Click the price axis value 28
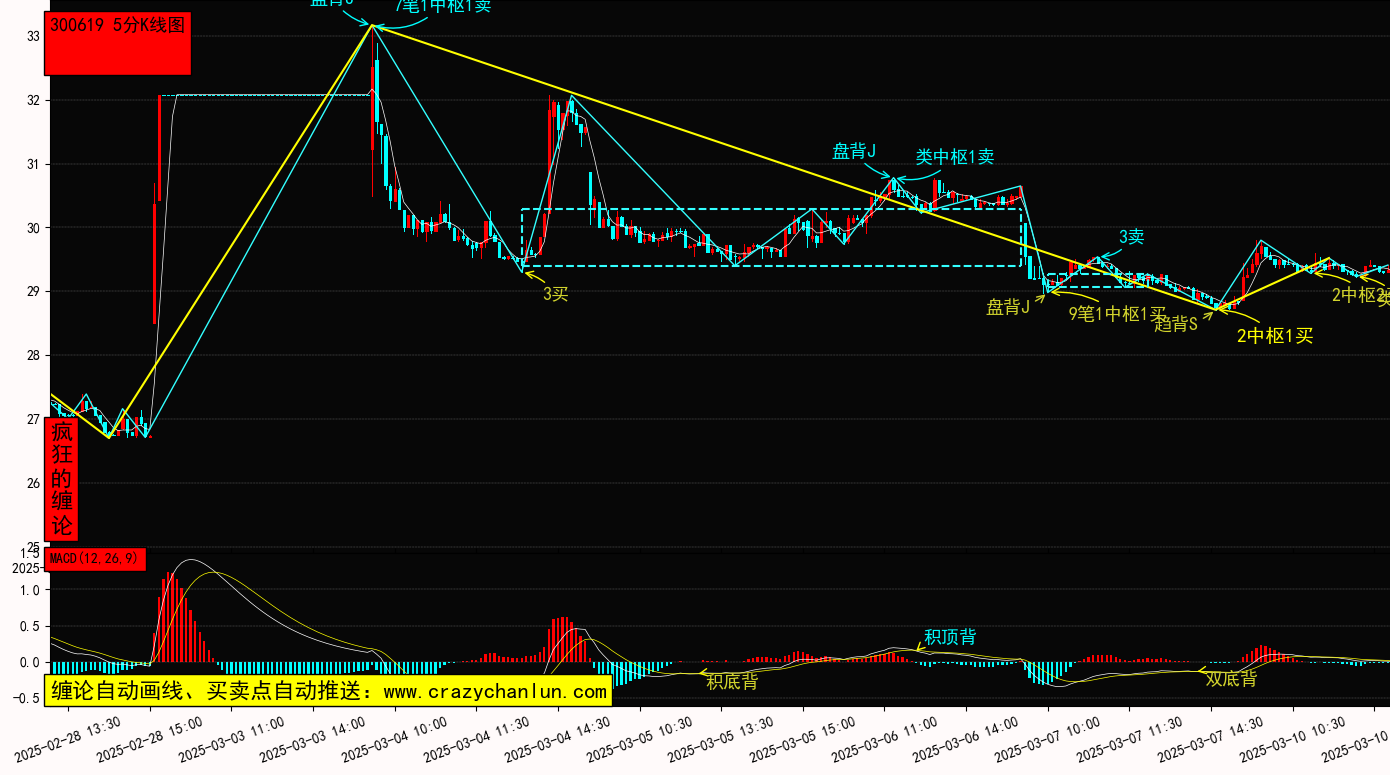 tap(32, 356)
